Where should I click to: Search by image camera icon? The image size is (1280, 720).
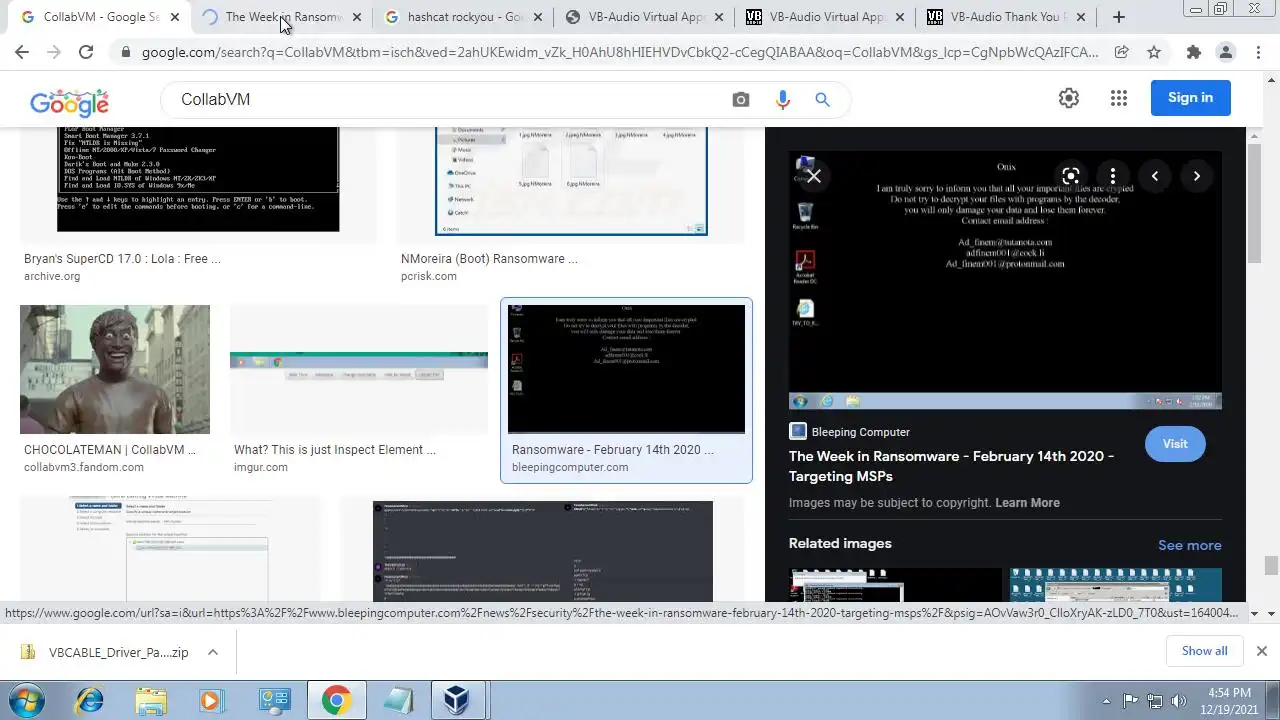point(741,99)
